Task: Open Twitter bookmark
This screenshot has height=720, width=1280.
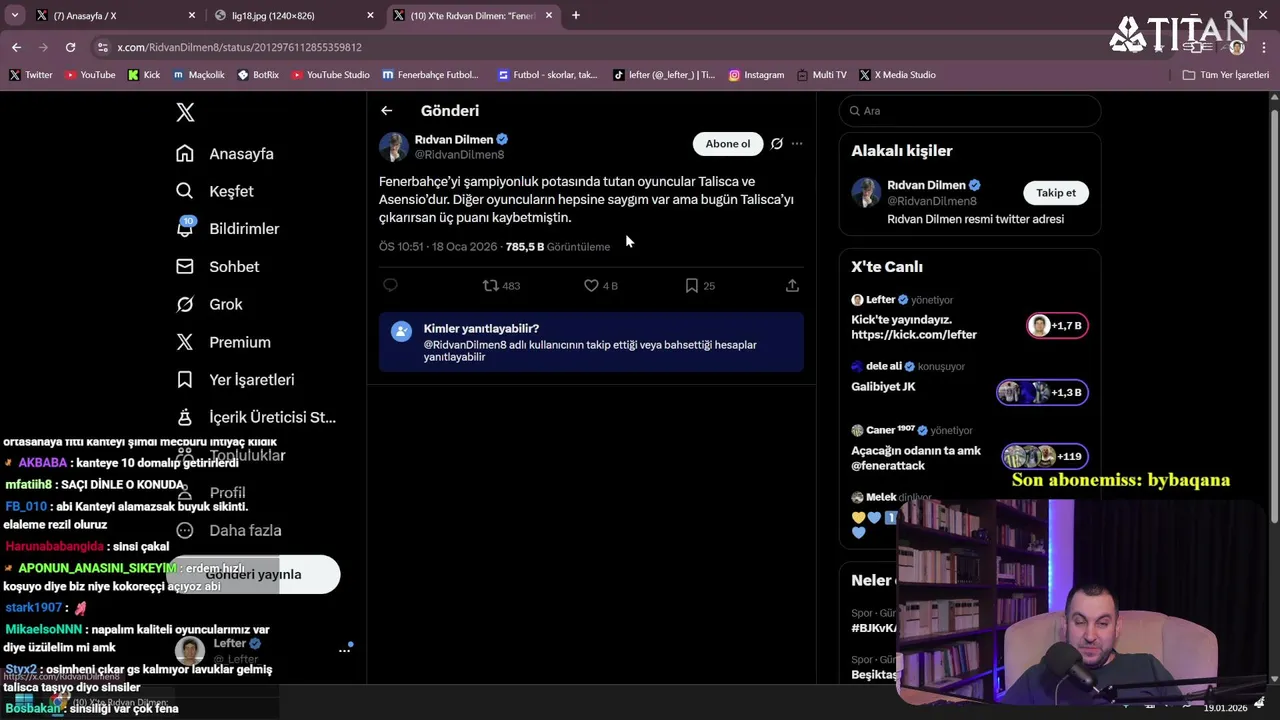Action: click(x=31, y=75)
